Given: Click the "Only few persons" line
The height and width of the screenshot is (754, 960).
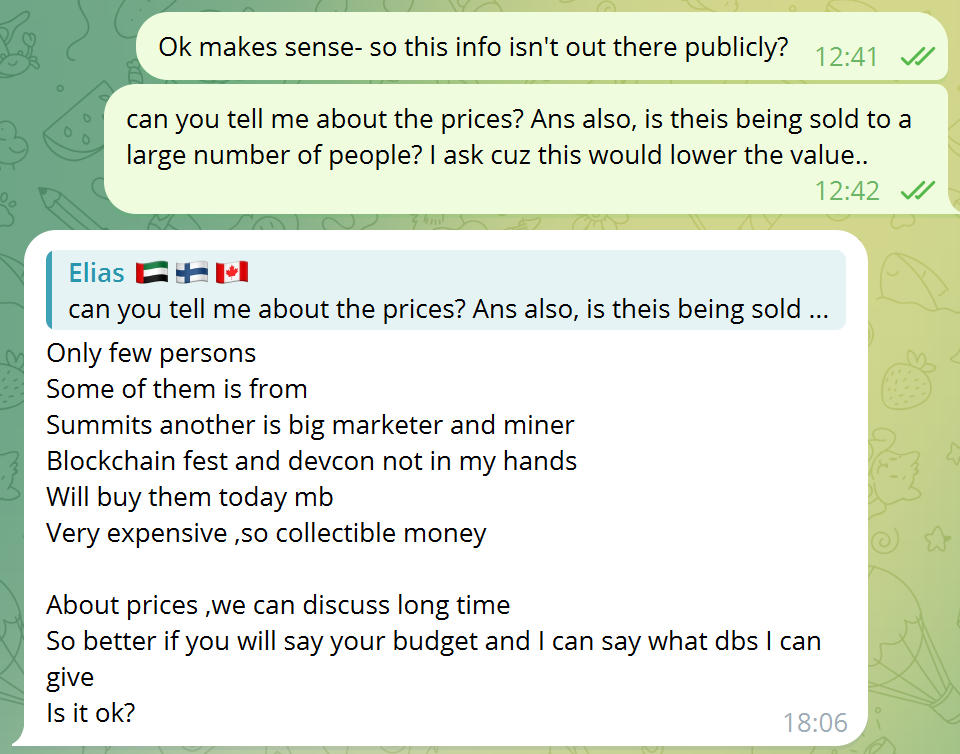Looking at the screenshot, I should [151, 353].
